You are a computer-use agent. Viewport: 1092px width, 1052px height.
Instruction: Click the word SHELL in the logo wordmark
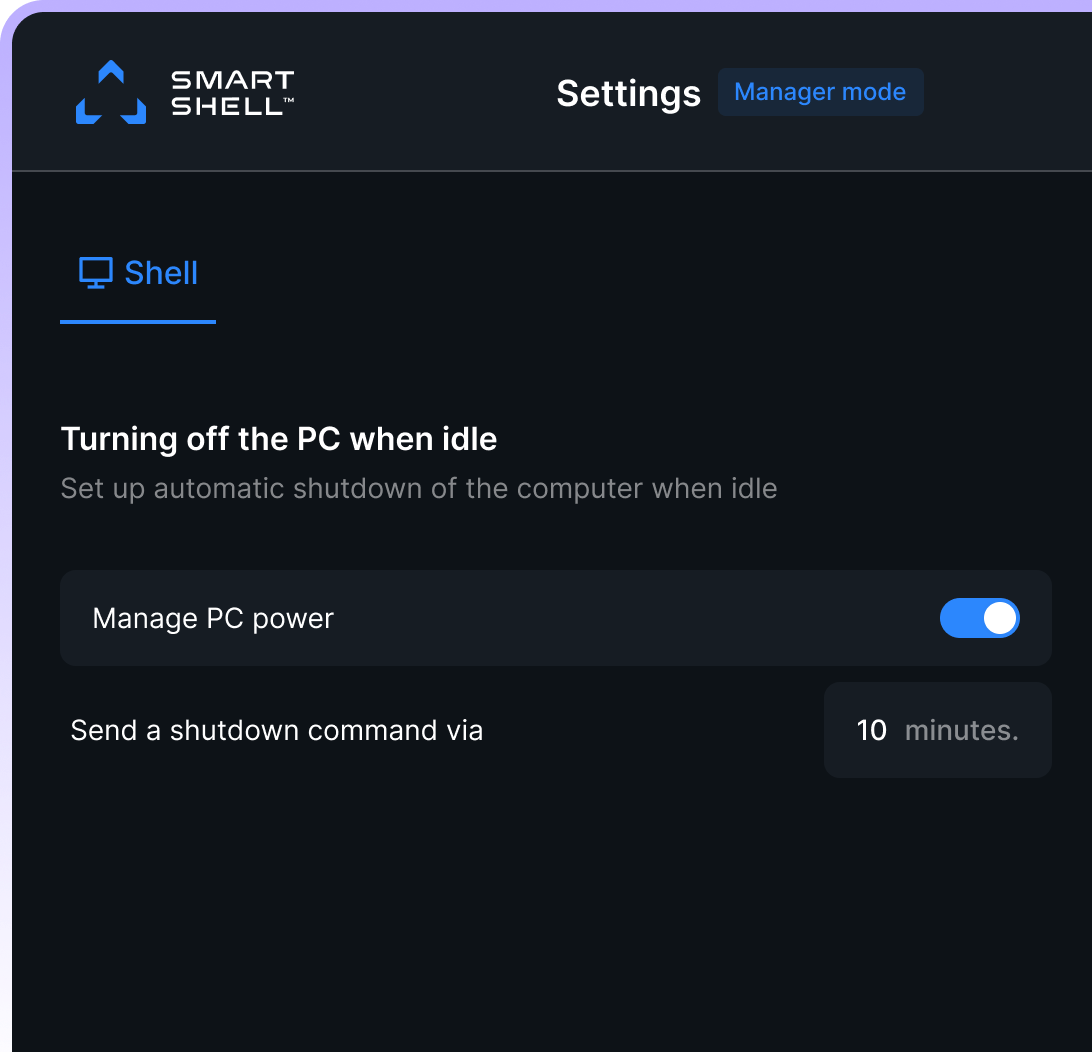[x=227, y=106]
